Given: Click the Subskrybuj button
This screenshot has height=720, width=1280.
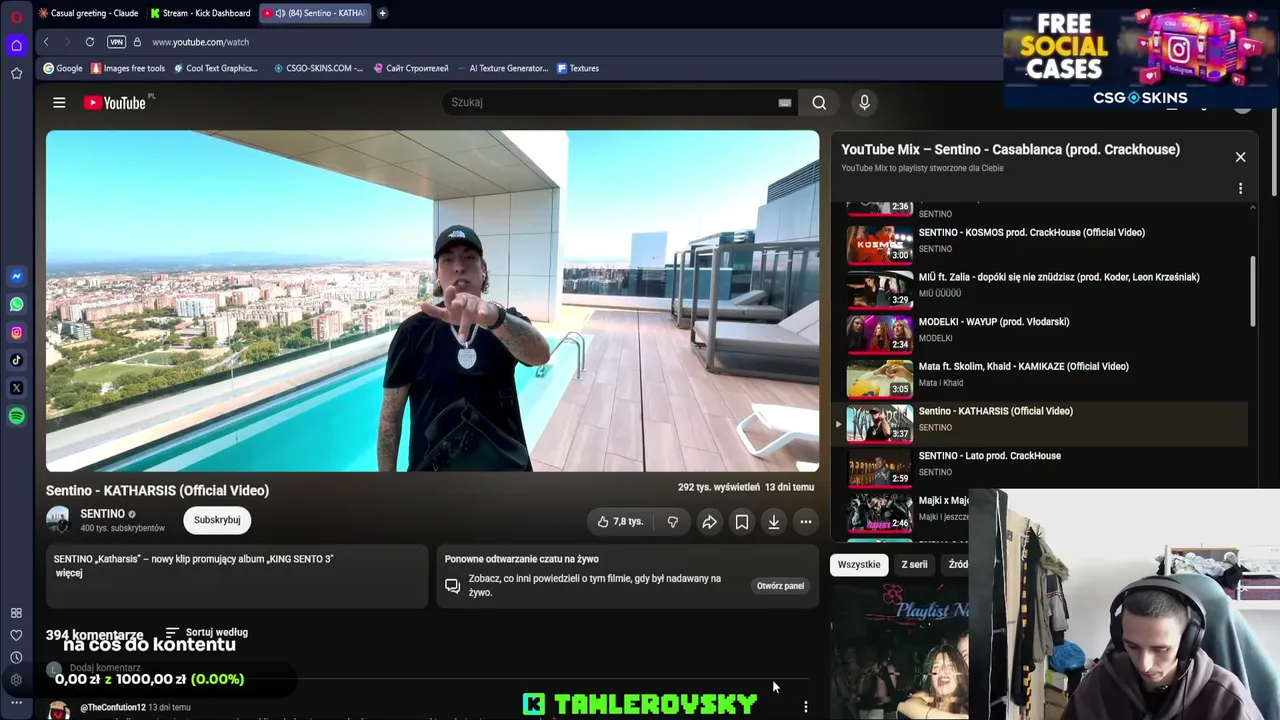Looking at the screenshot, I should tap(217, 520).
